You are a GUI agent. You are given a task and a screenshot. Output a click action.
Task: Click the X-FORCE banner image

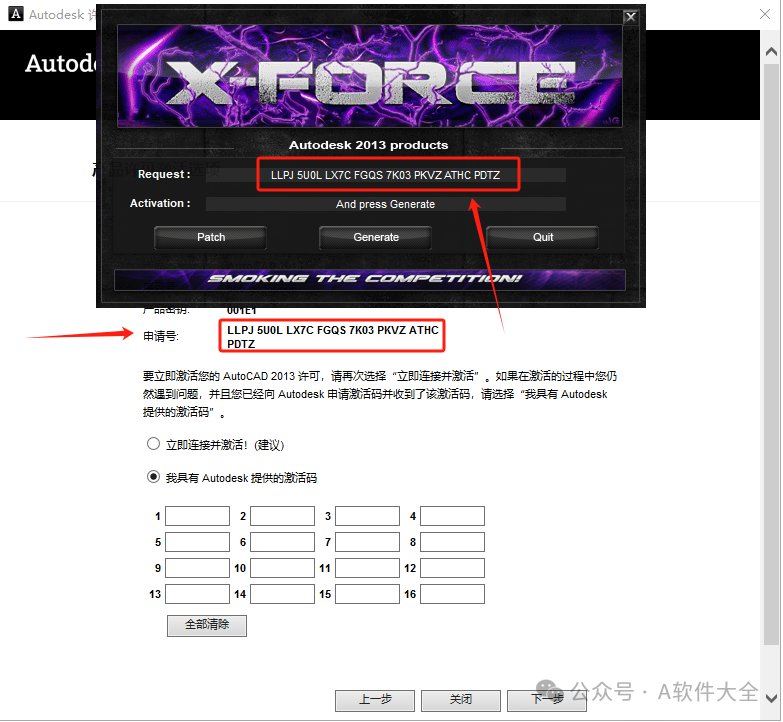tap(370, 76)
